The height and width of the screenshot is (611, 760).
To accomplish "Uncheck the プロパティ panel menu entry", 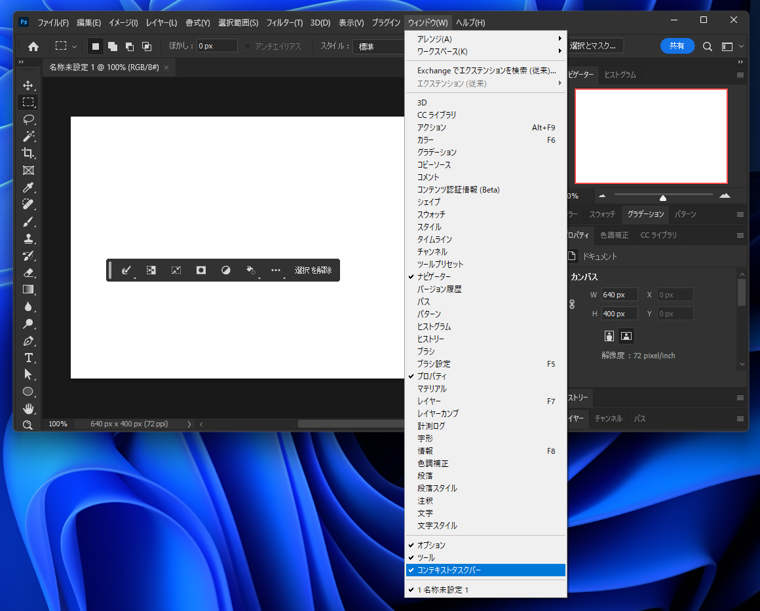I will [432, 376].
